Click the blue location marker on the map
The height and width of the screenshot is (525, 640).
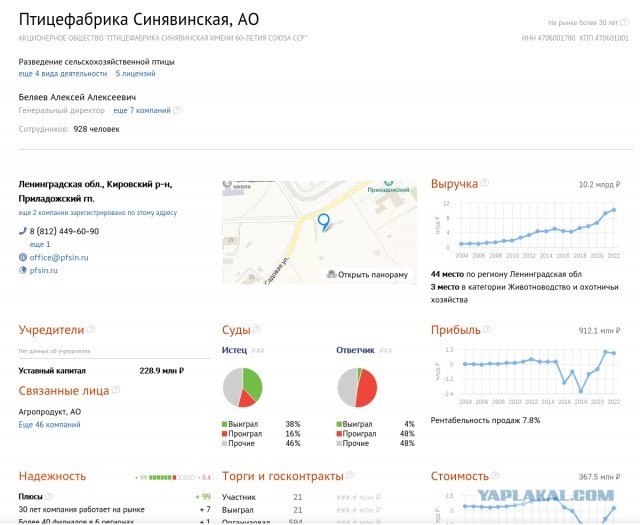point(324,222)
